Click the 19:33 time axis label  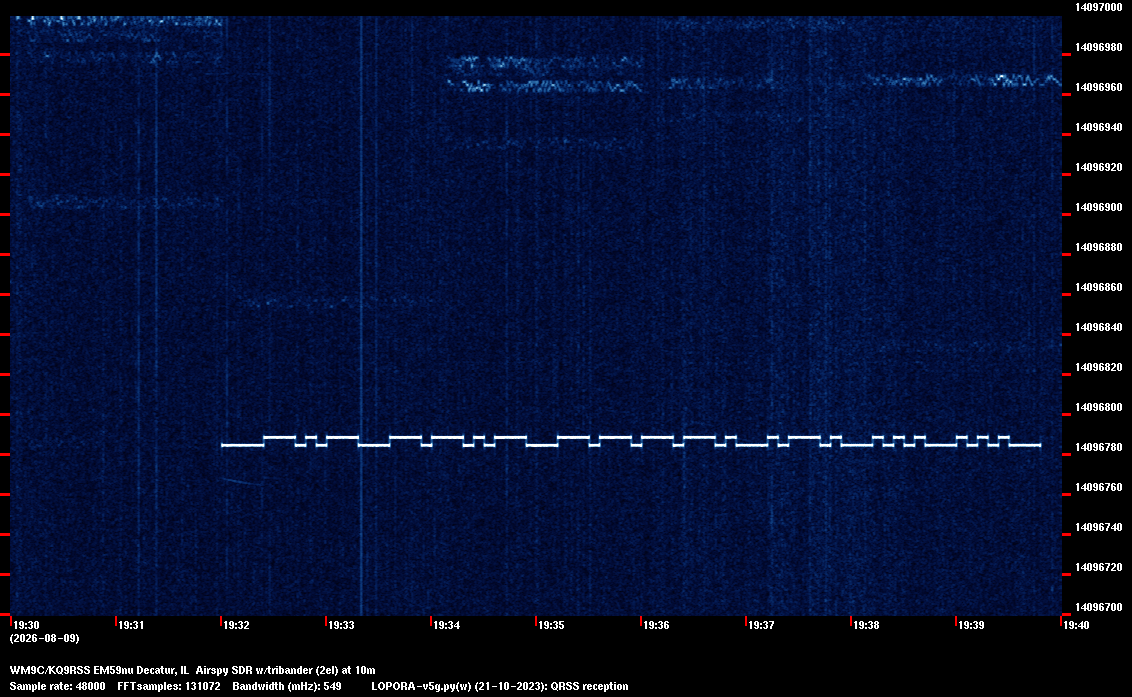click(x=341, y=625)
